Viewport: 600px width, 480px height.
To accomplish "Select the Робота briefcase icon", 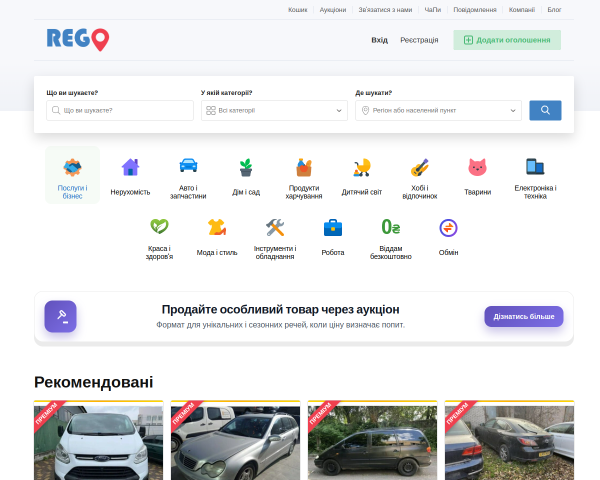I will point(333,227).
